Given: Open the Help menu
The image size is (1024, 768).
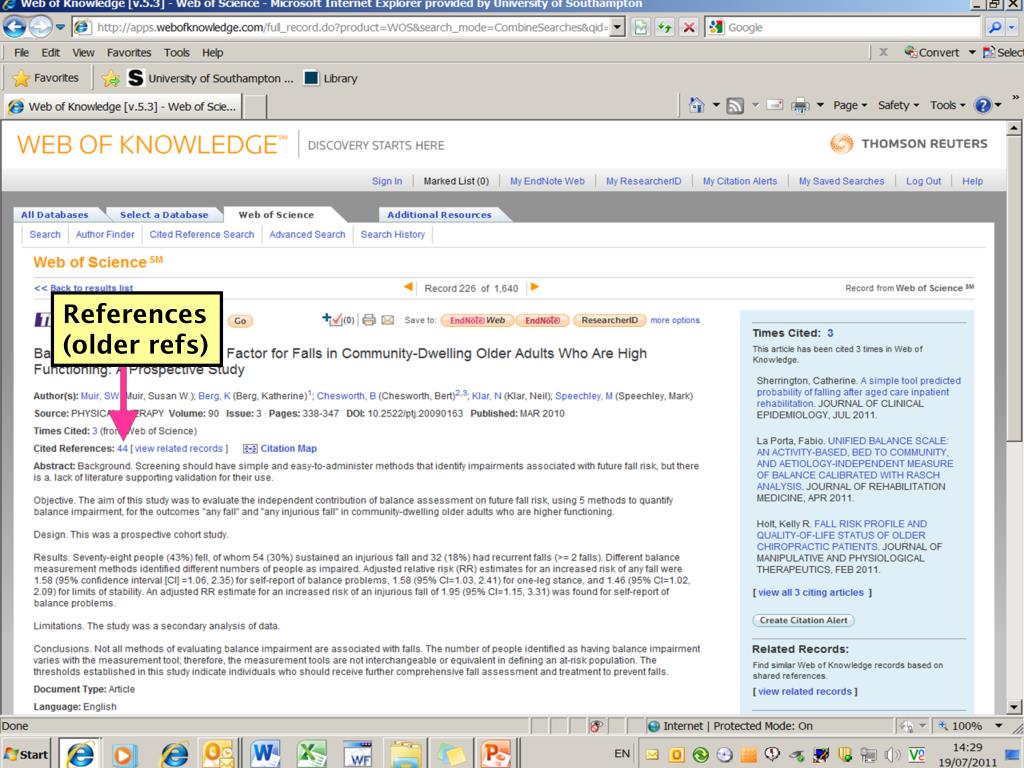Looking at the screenshot, I should [212, 52].
